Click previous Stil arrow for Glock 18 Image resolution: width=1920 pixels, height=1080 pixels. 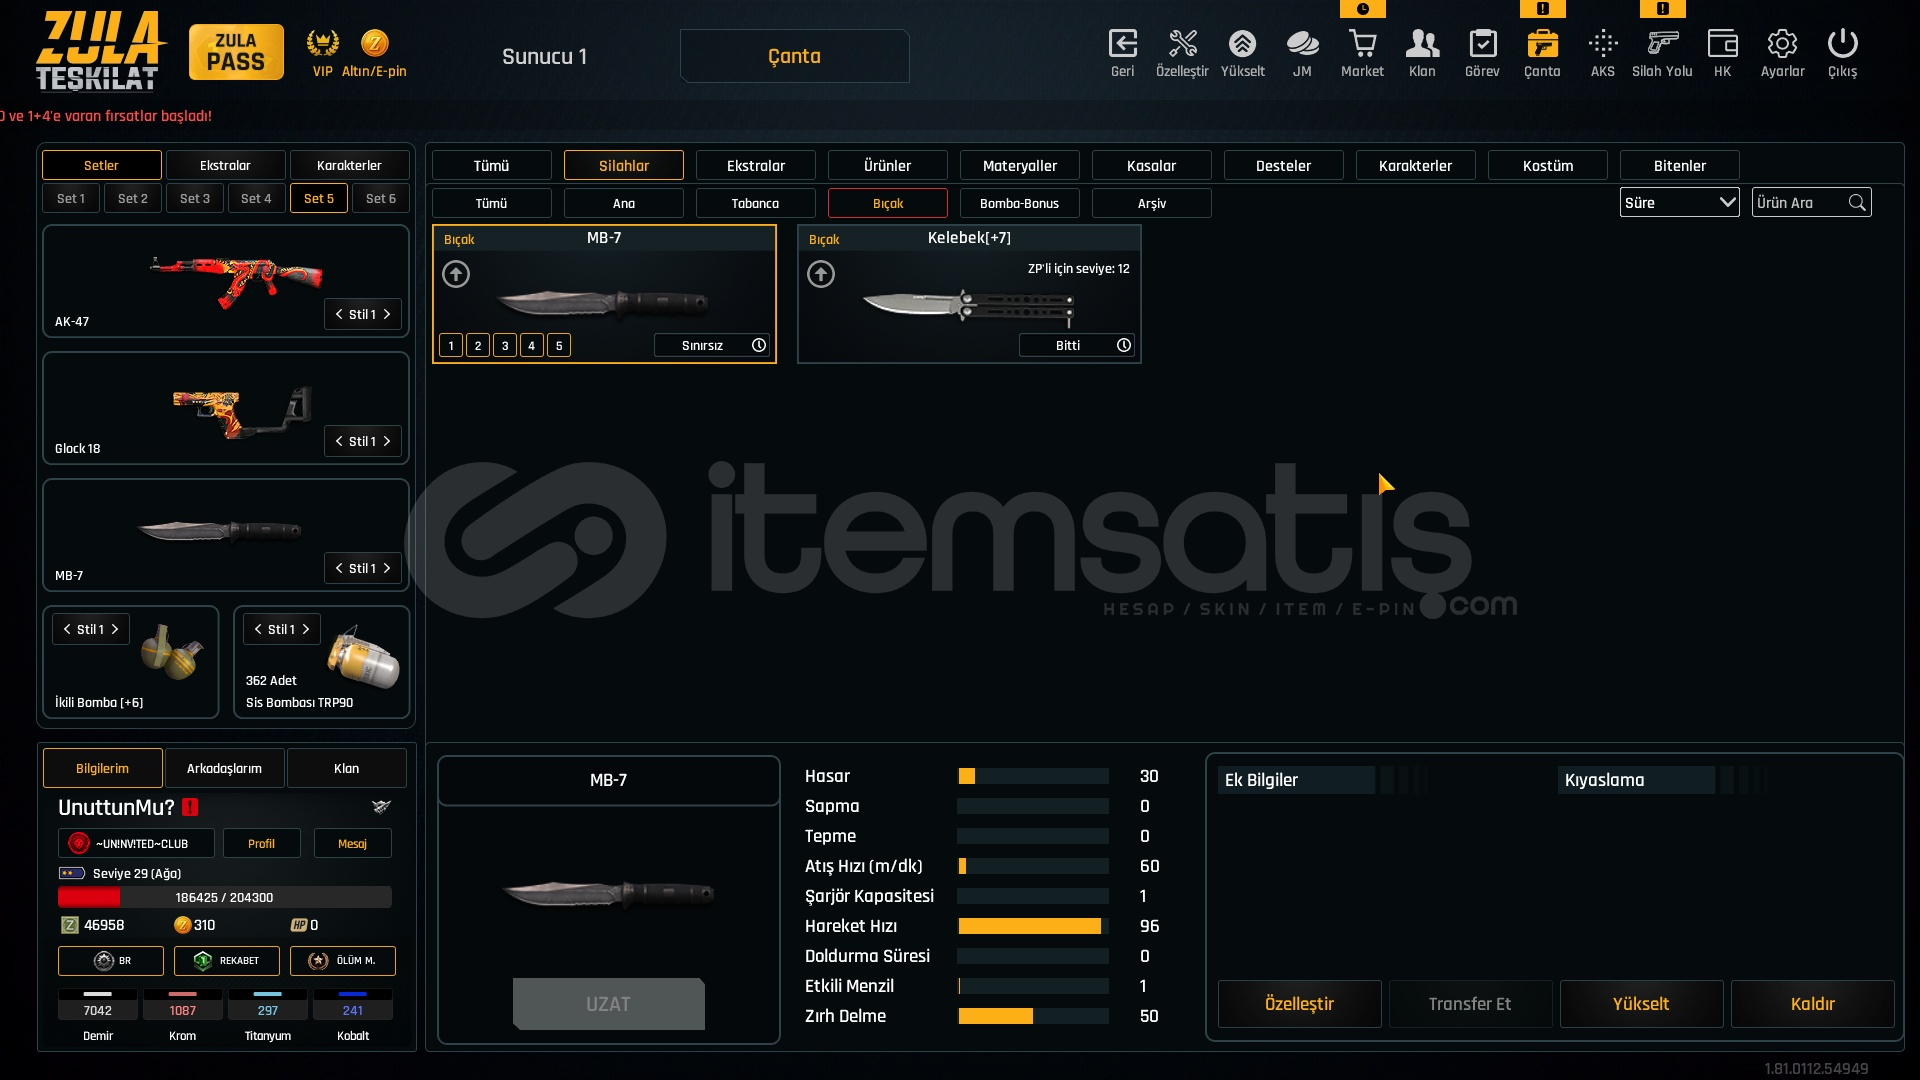coord(339,441)
